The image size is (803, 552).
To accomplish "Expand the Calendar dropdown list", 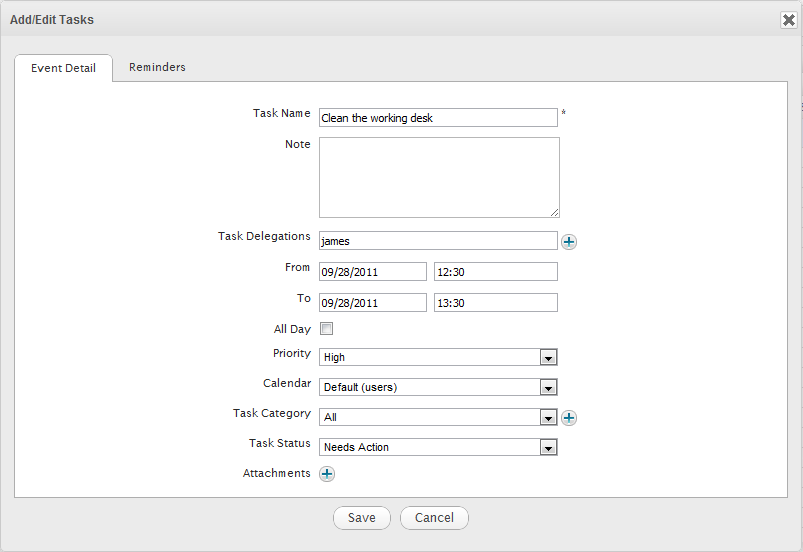I will [x=438, y=387].
